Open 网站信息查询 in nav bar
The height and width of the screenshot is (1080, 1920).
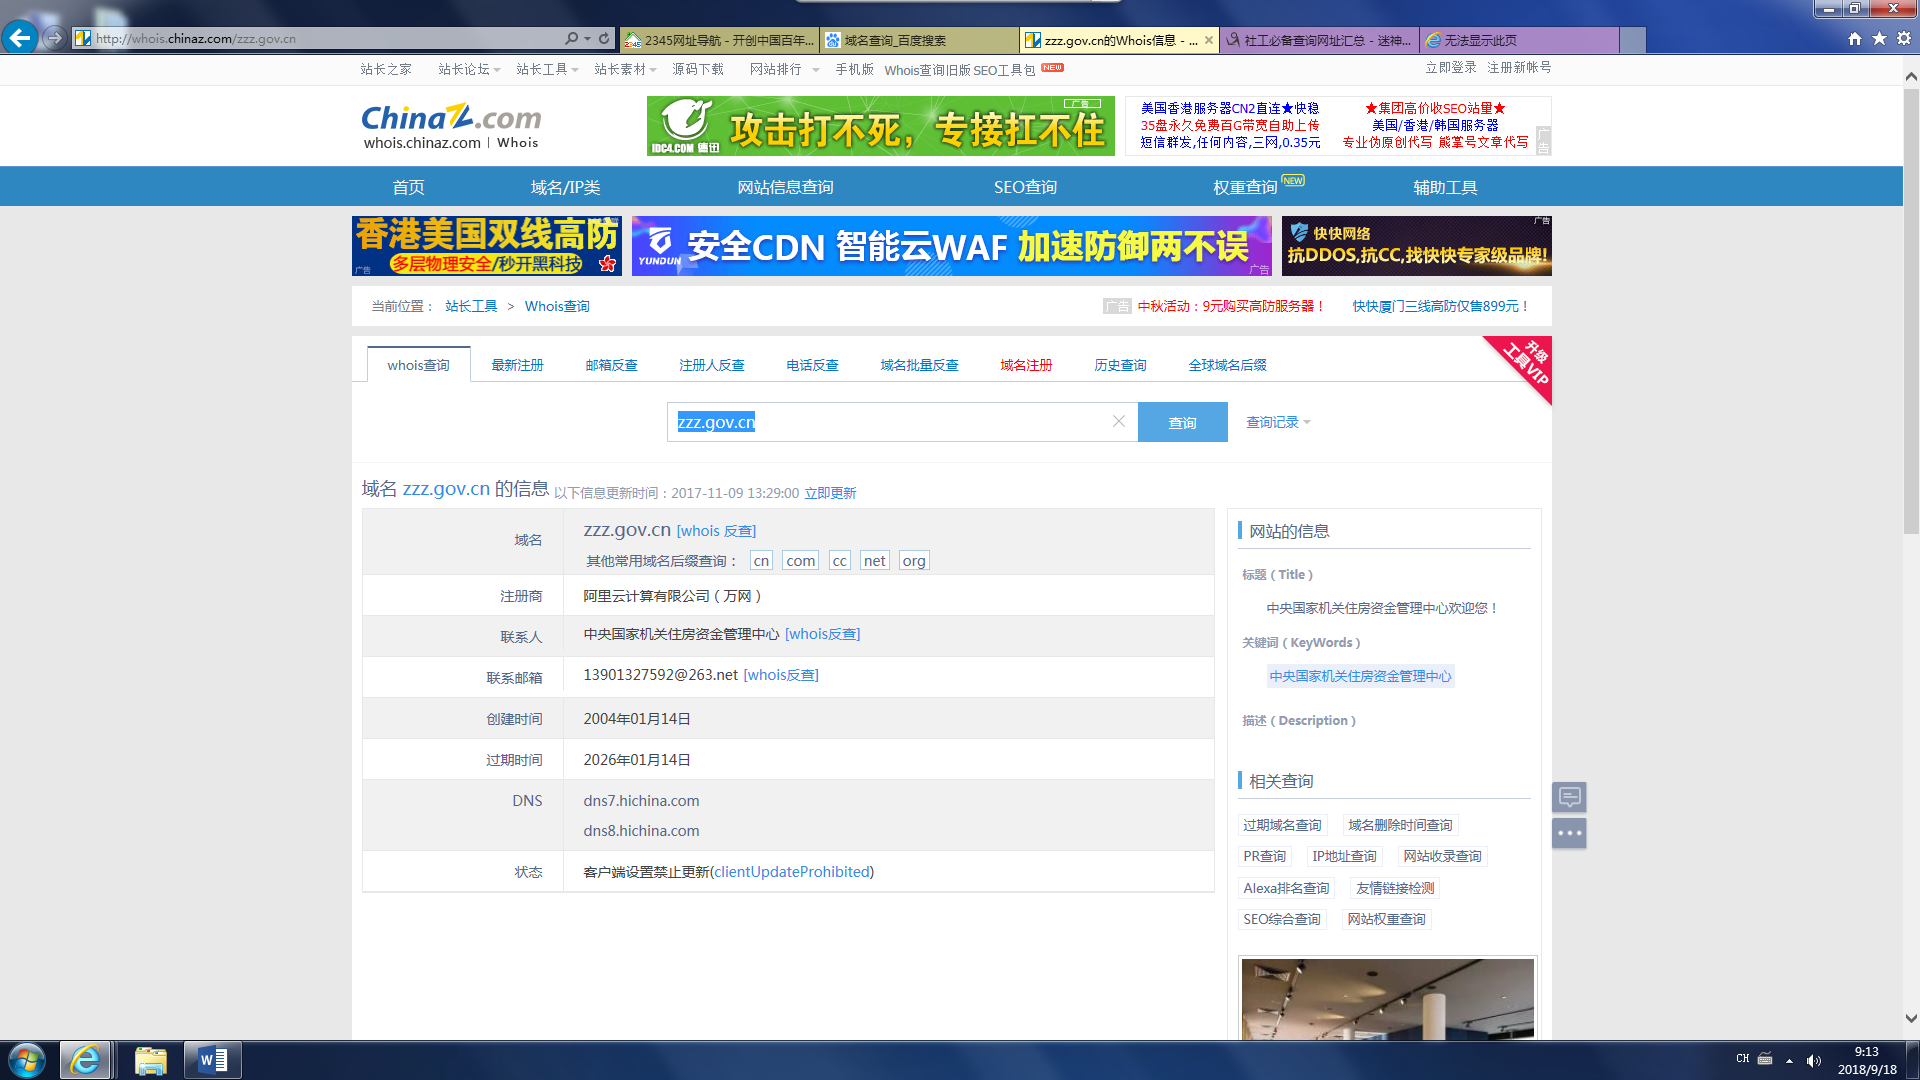pos(785,187)
